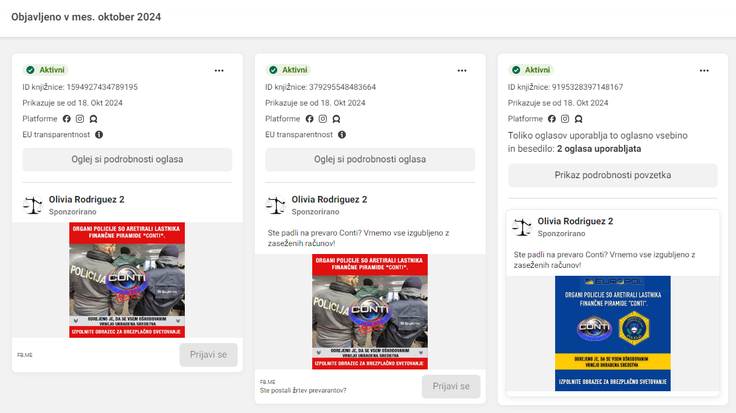Click scales avatar in ad 379295548483664
The image size is (736, 413).
click(276, 205)
